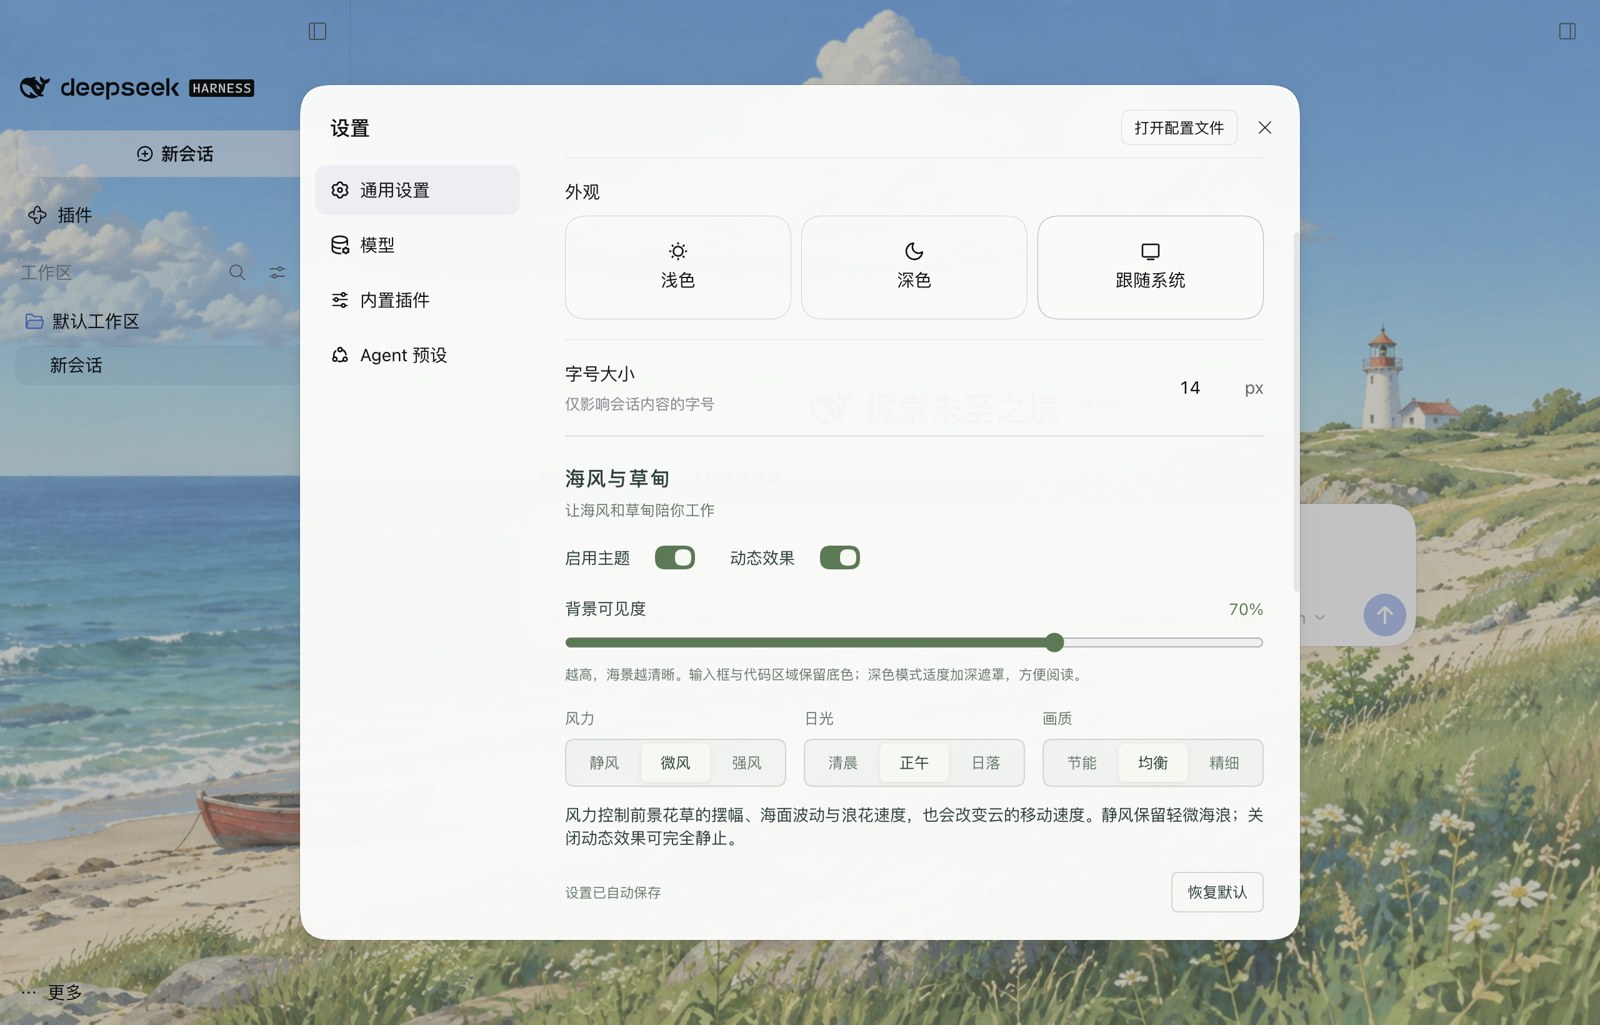
Task: Click the font size 14 field
Action: click(x=1189, y=388)
